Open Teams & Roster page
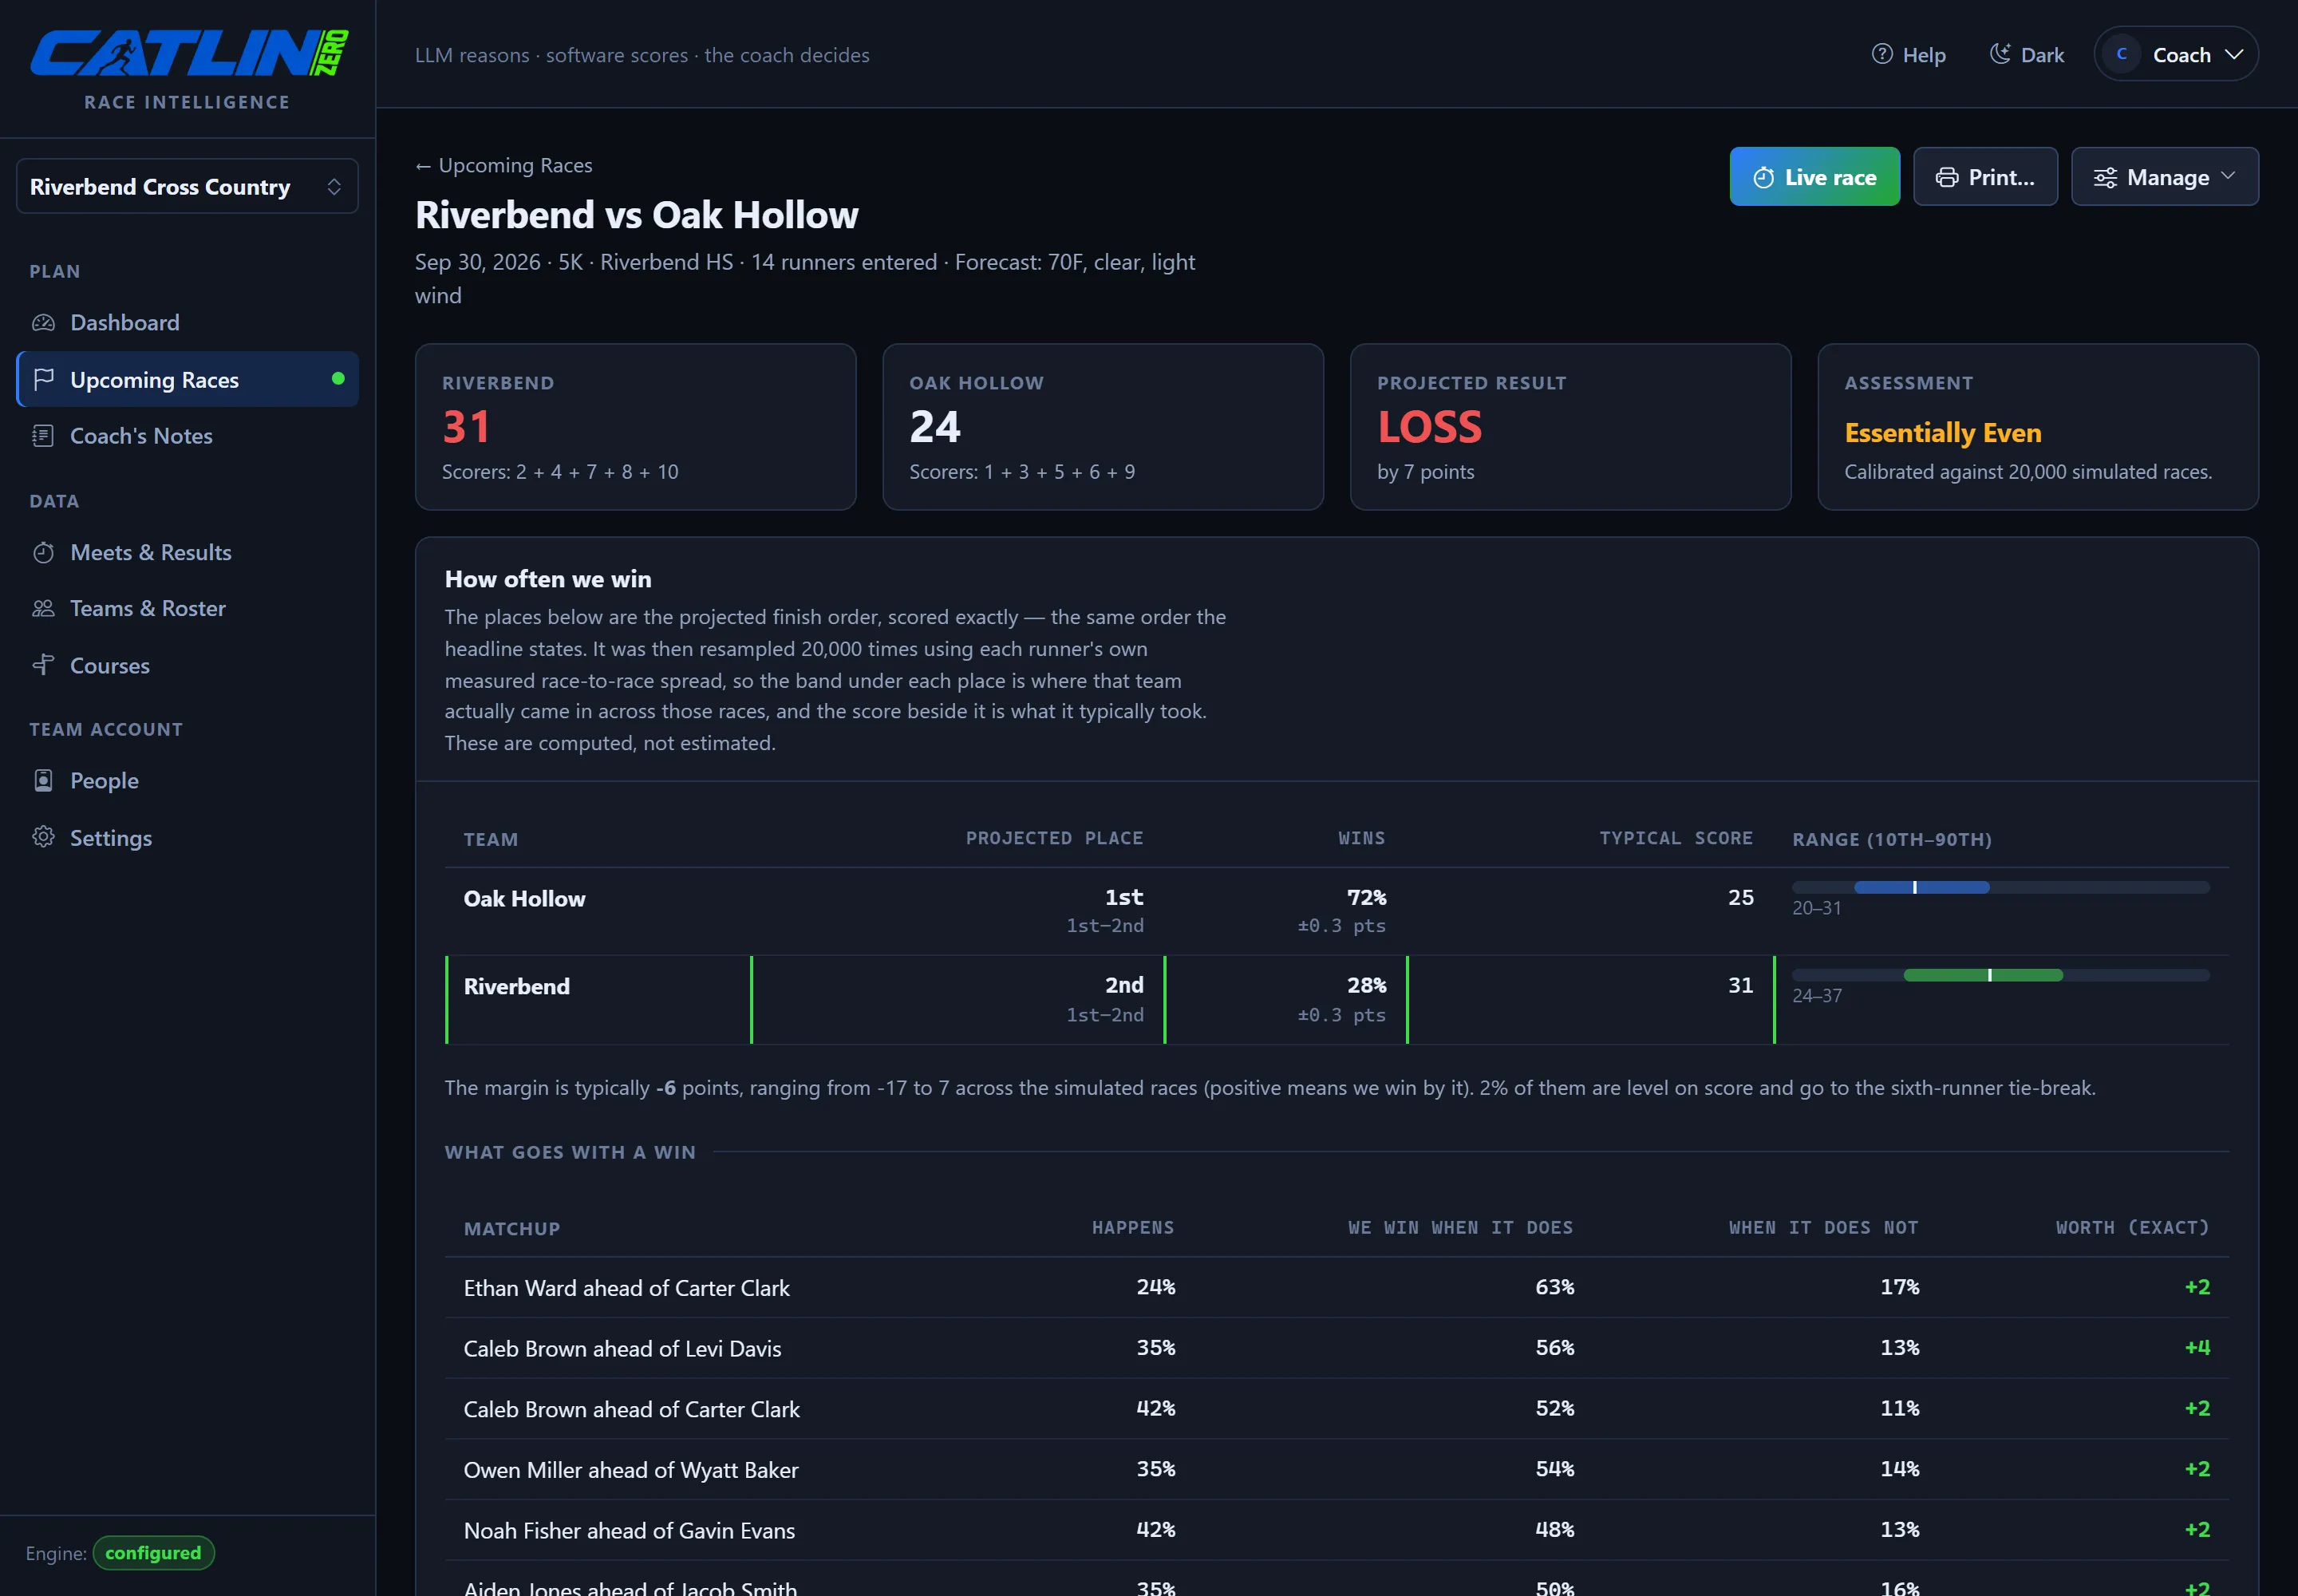This screenshot has height=1596, width=2298. 187,608
